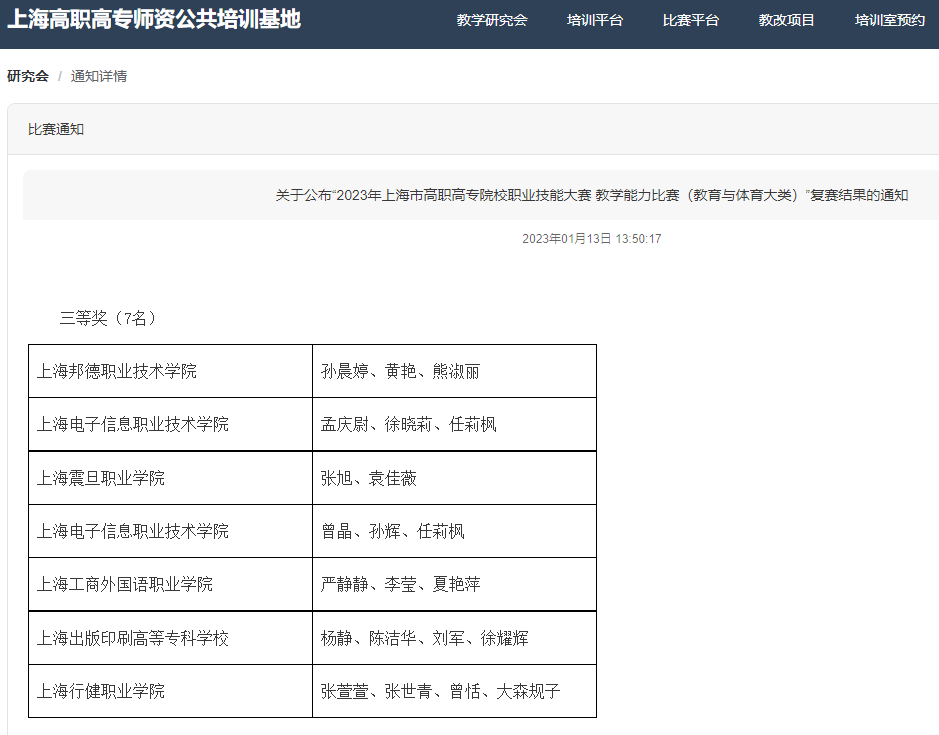This screenshot has height=735, width=939.
Task: Select the 比赛平台 navigation item
Action: tap(690, 20)
